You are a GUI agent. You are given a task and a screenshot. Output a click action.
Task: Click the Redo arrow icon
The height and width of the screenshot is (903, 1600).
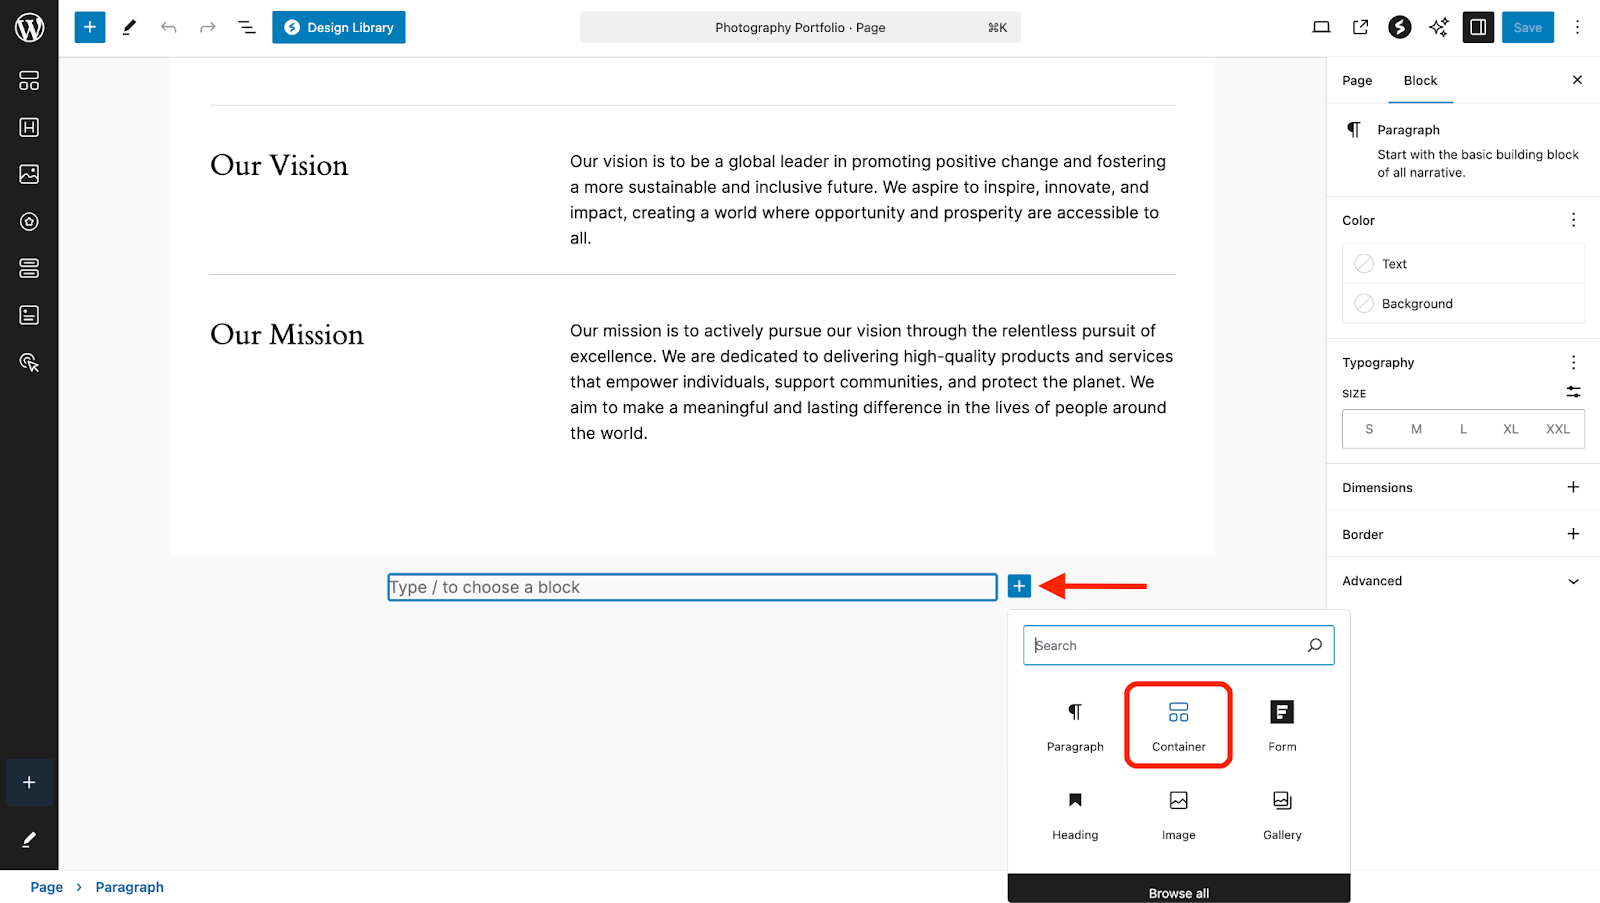pos(207,27)
